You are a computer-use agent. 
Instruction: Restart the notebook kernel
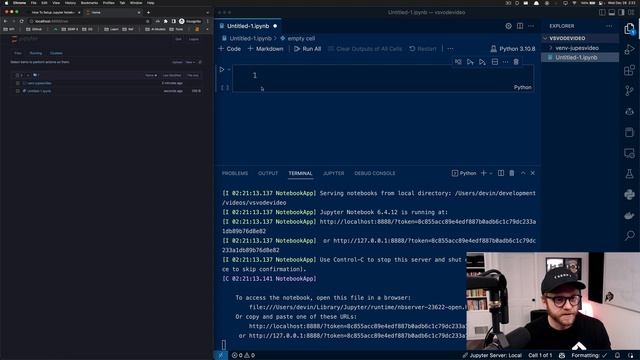click(x=423, y=49)
